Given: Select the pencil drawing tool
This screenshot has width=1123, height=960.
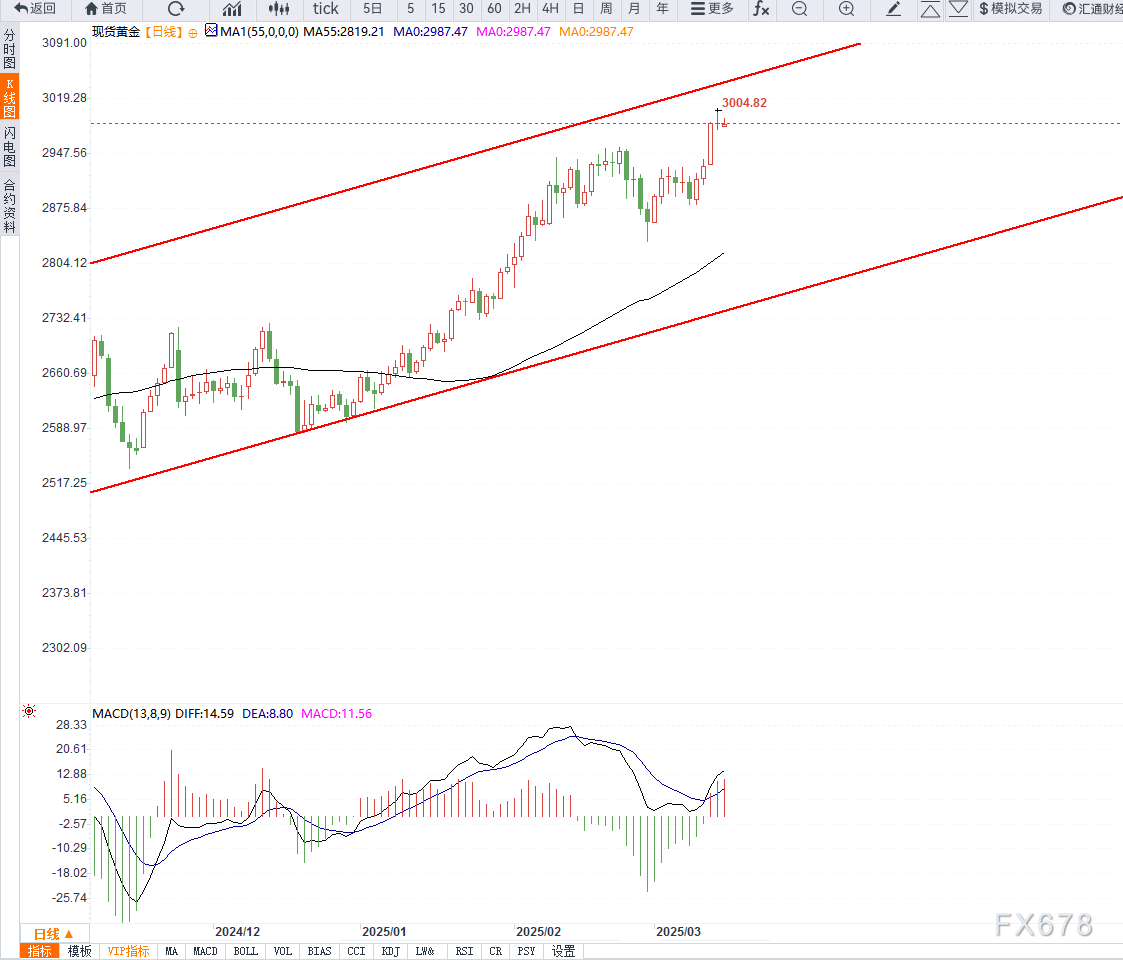Looking at the screenshot, I should point(894,9).
